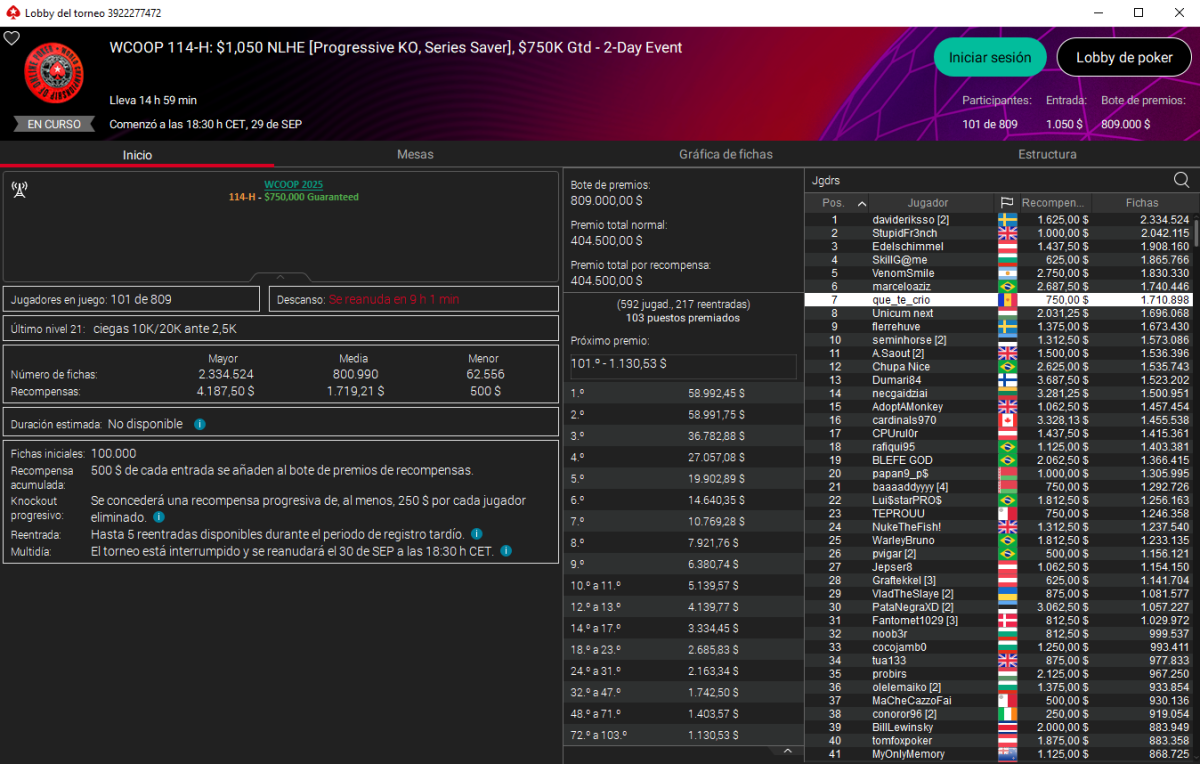Viewport: 1200px width, 764px height.
Task: Click the Jgdrs player search field
Action: coord(988,180)
